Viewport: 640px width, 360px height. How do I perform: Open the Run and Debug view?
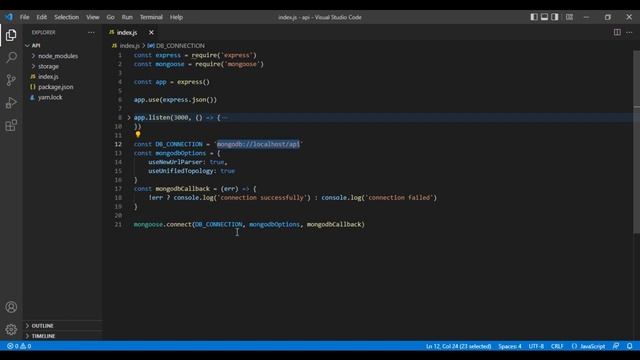[x=11, y=102]
